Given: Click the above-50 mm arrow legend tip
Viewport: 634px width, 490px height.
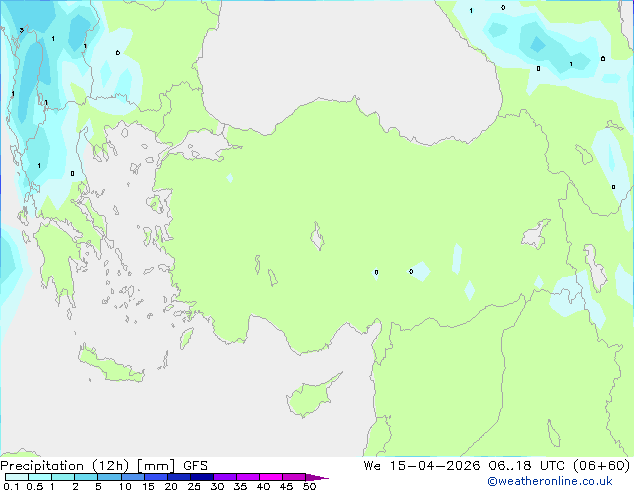Looking at the screenshot, I should pos(317,477).
